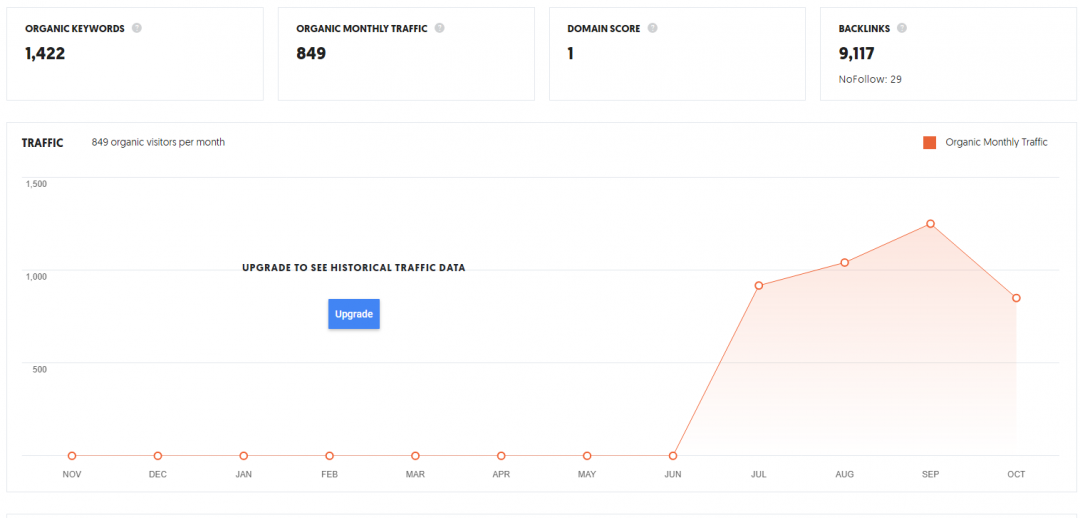
Task: Click the 9,117 backlinks value
Action: click(x=856, y=54)
